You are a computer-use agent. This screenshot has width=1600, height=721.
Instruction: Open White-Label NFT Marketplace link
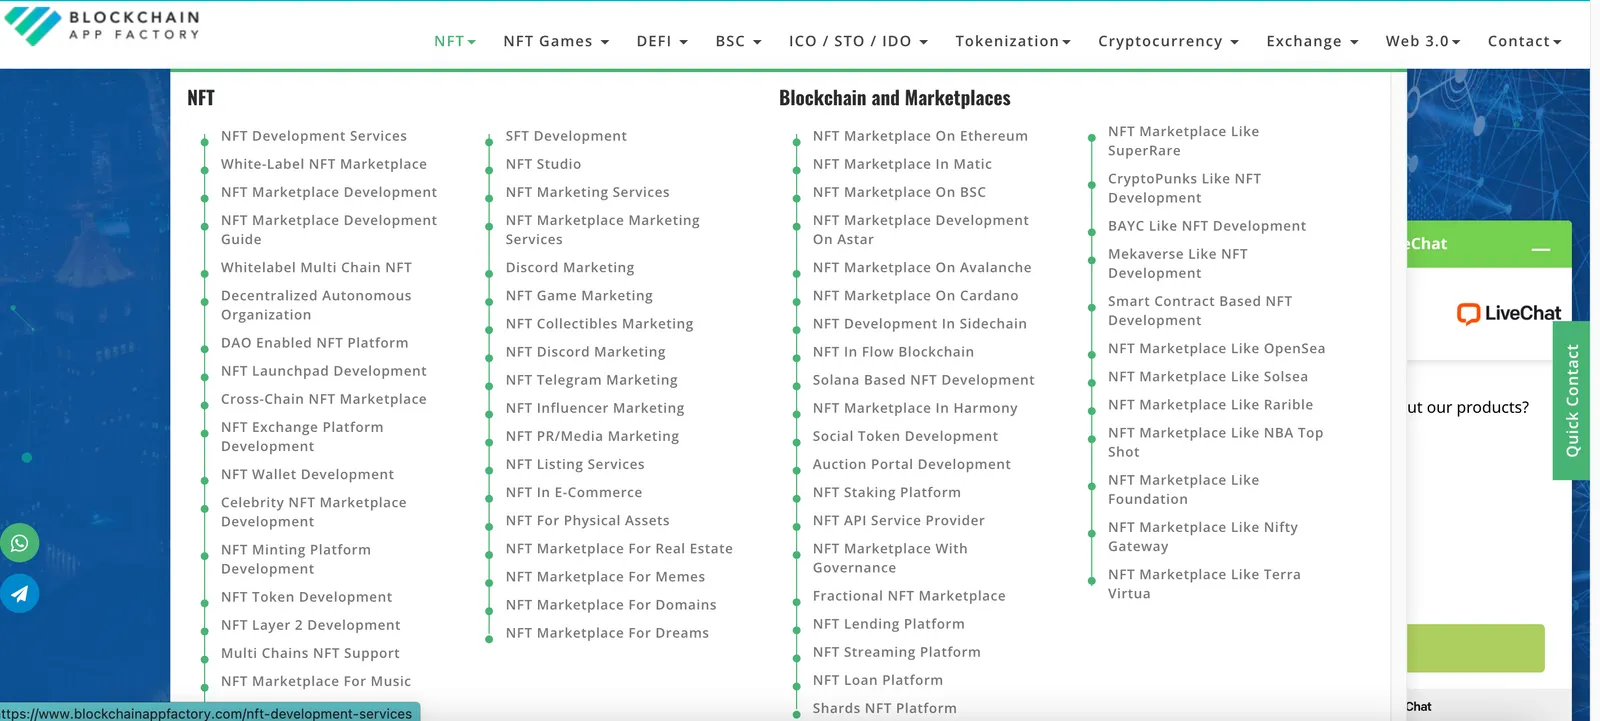324,164
